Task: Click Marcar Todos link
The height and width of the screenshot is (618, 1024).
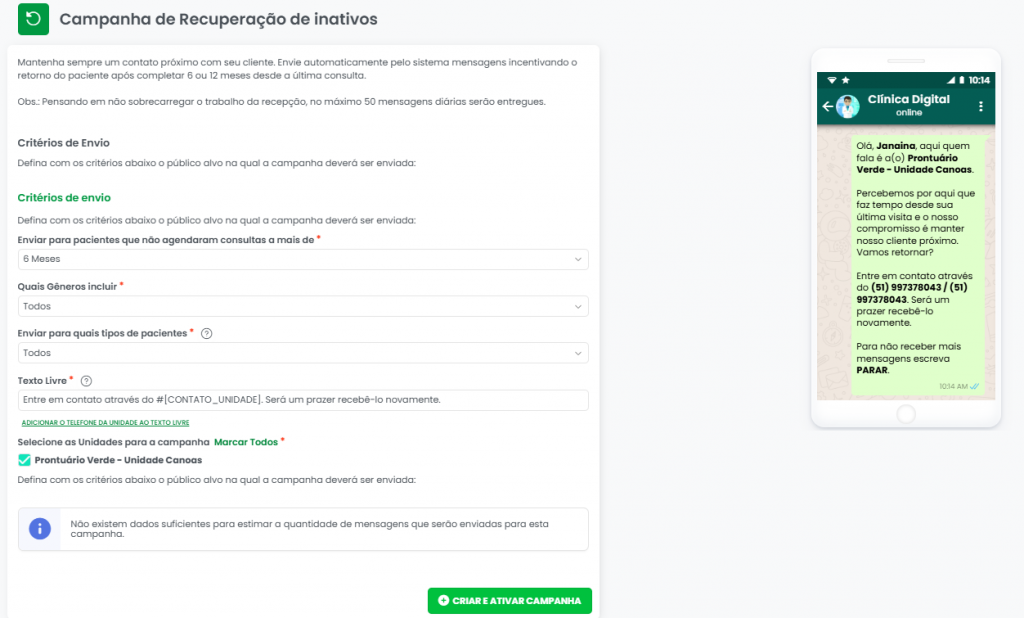Action: [x=246, y=441]
